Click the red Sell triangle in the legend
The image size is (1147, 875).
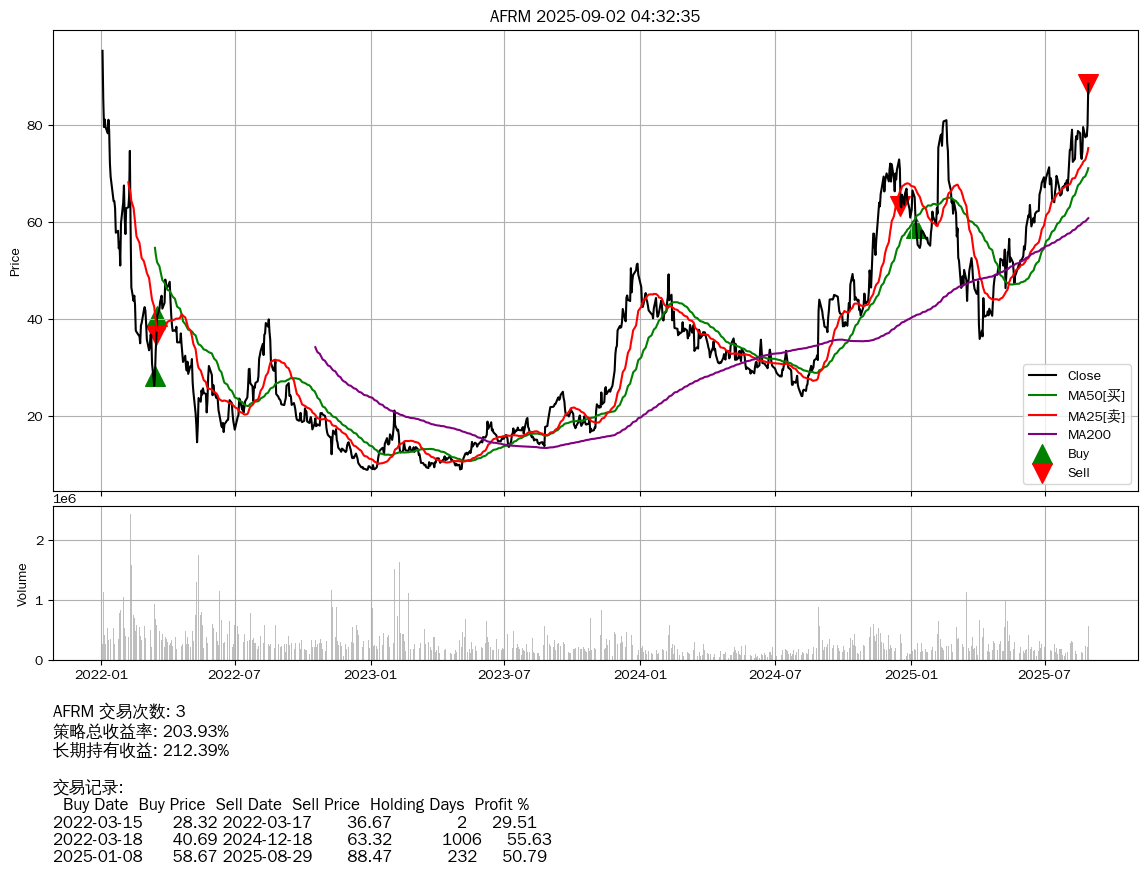pyautogui.click(x=1042, y=472)
